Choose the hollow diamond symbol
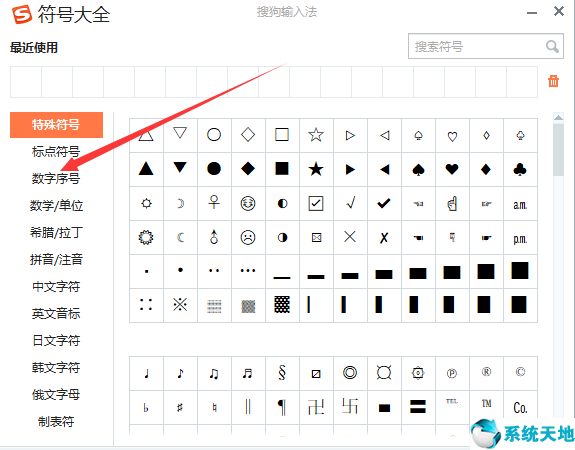Image resolution: width=575 pixels, height=450 pixels. click(248, 135)
